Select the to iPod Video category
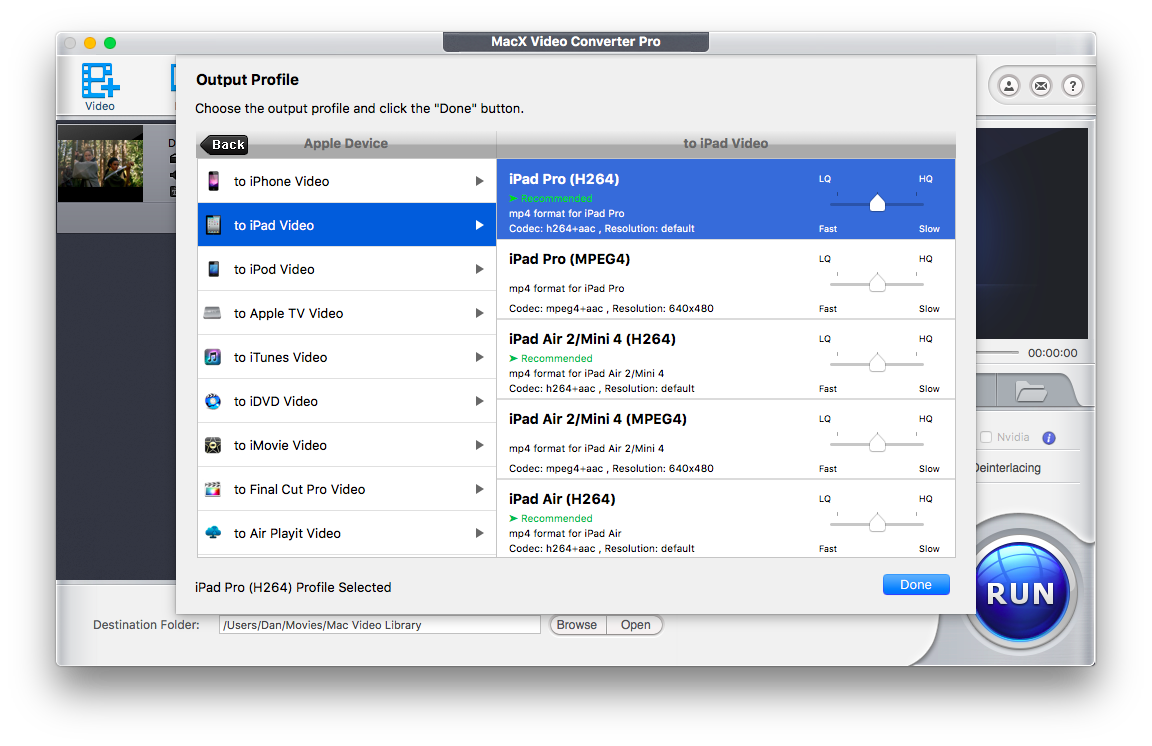 [x=347, y=269]
